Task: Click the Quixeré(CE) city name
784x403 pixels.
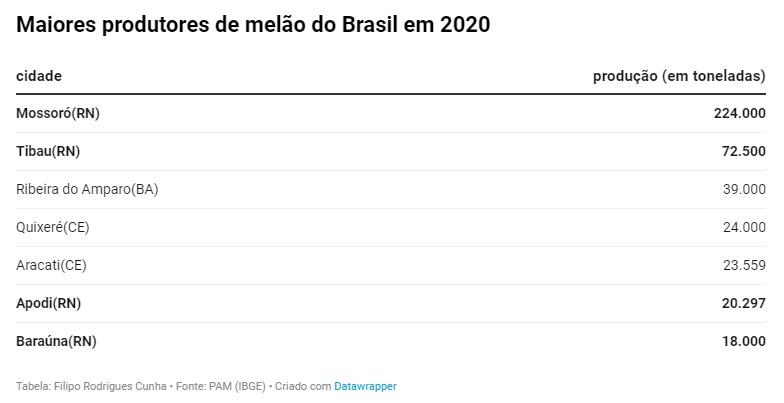Action: pos(53,227)
